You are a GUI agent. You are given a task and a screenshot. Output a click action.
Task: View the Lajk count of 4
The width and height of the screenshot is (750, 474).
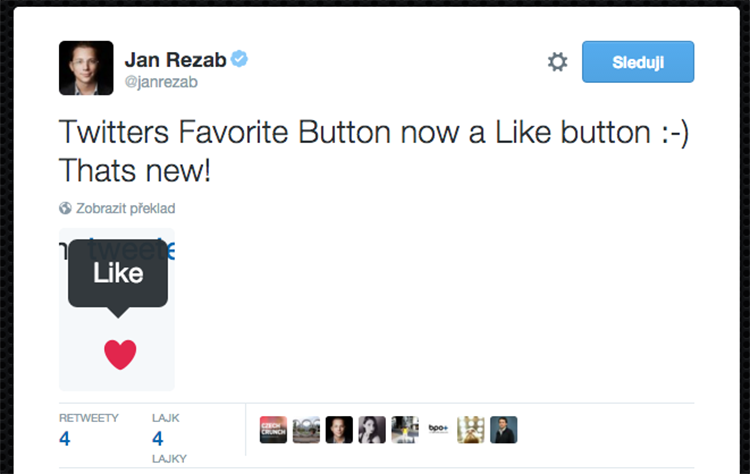(x=158, y=438)
